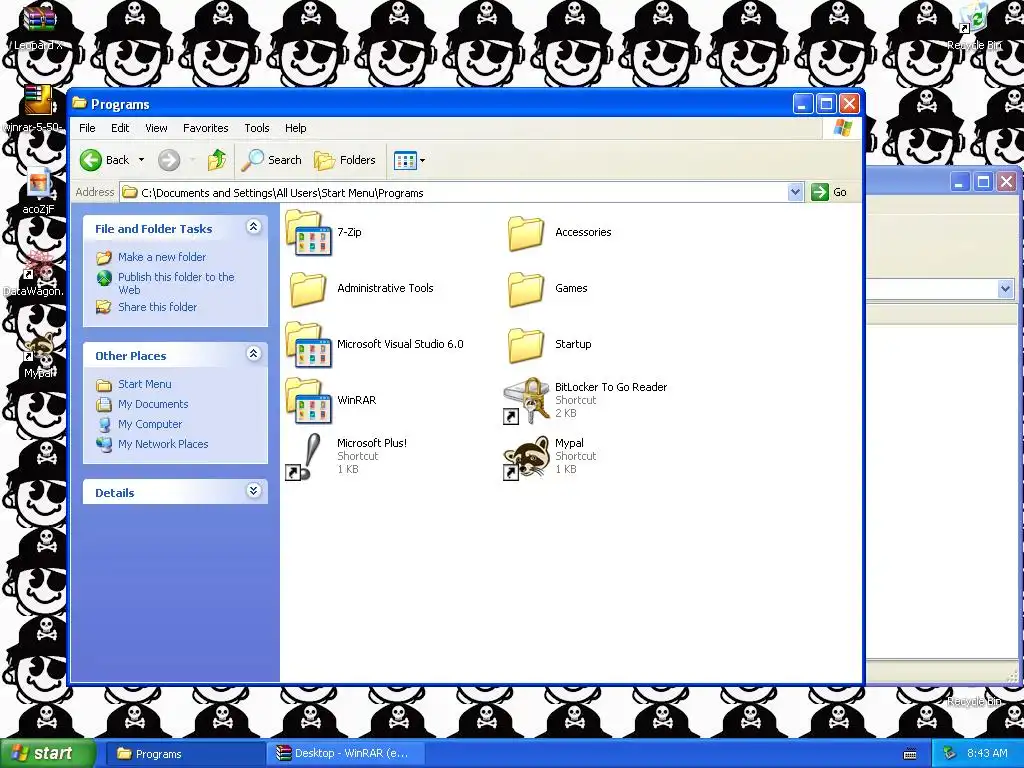Click the My Computer icon in Other Places

click(x=104, y=424)
